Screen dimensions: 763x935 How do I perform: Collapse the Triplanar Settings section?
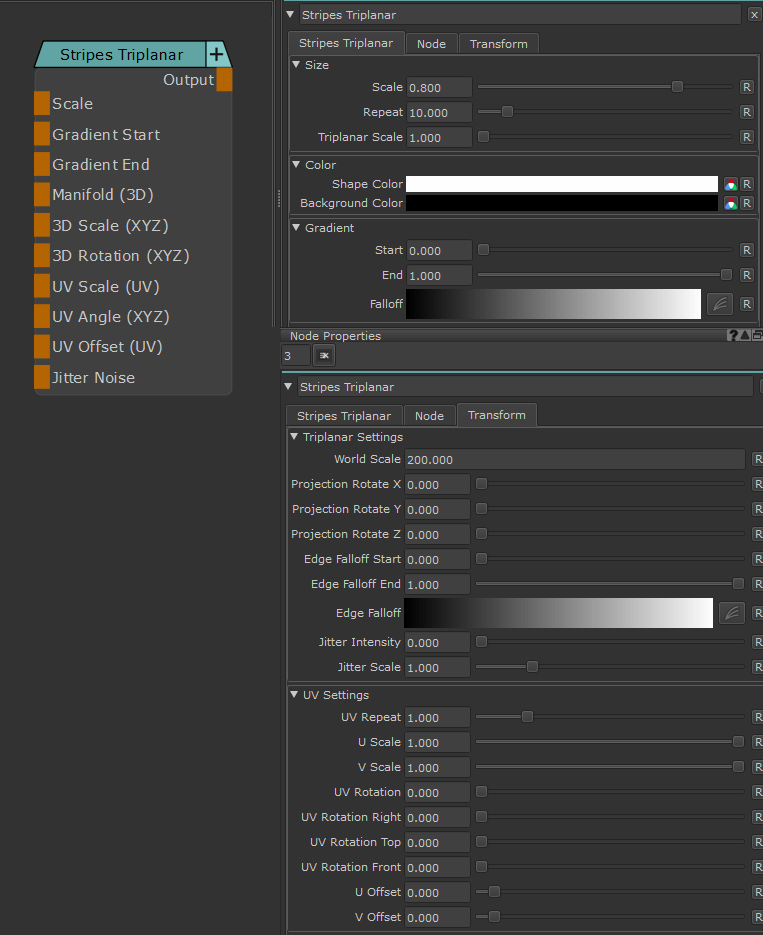294,437
